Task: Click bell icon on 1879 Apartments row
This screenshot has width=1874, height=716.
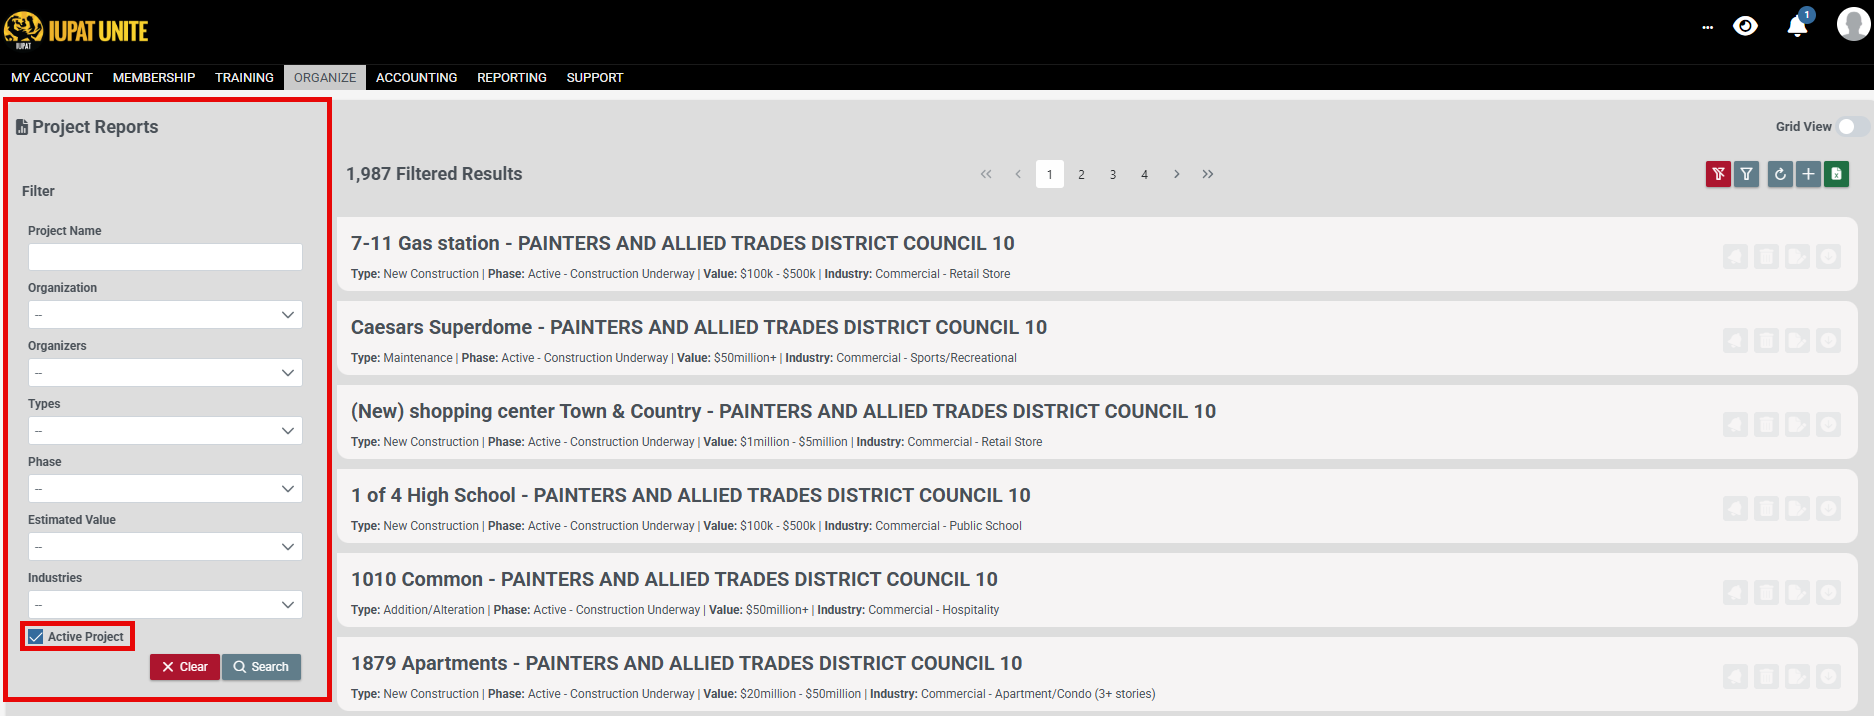Action: pos(1735,677)
